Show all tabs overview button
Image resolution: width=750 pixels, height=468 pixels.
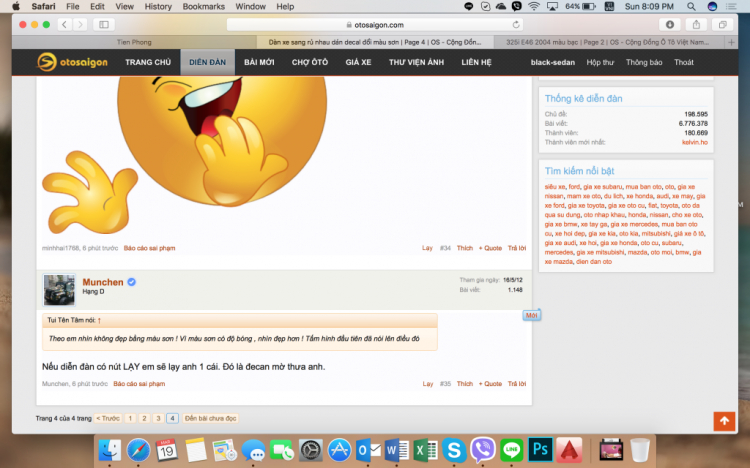pyautogui.click(x=723, y=24)
